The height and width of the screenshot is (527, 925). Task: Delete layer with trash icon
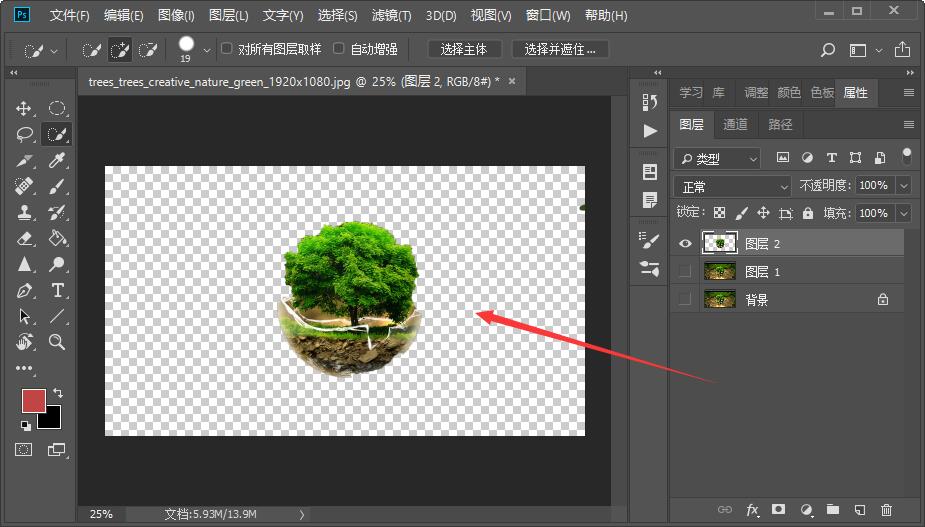(886, 509)
